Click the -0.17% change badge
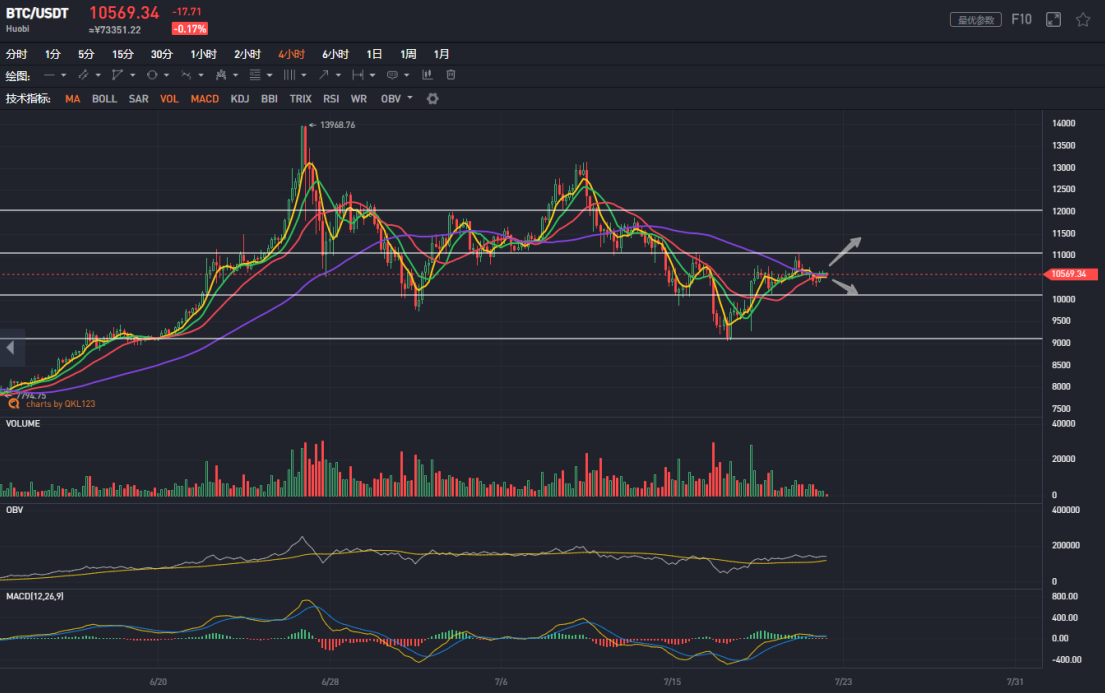 190,29
